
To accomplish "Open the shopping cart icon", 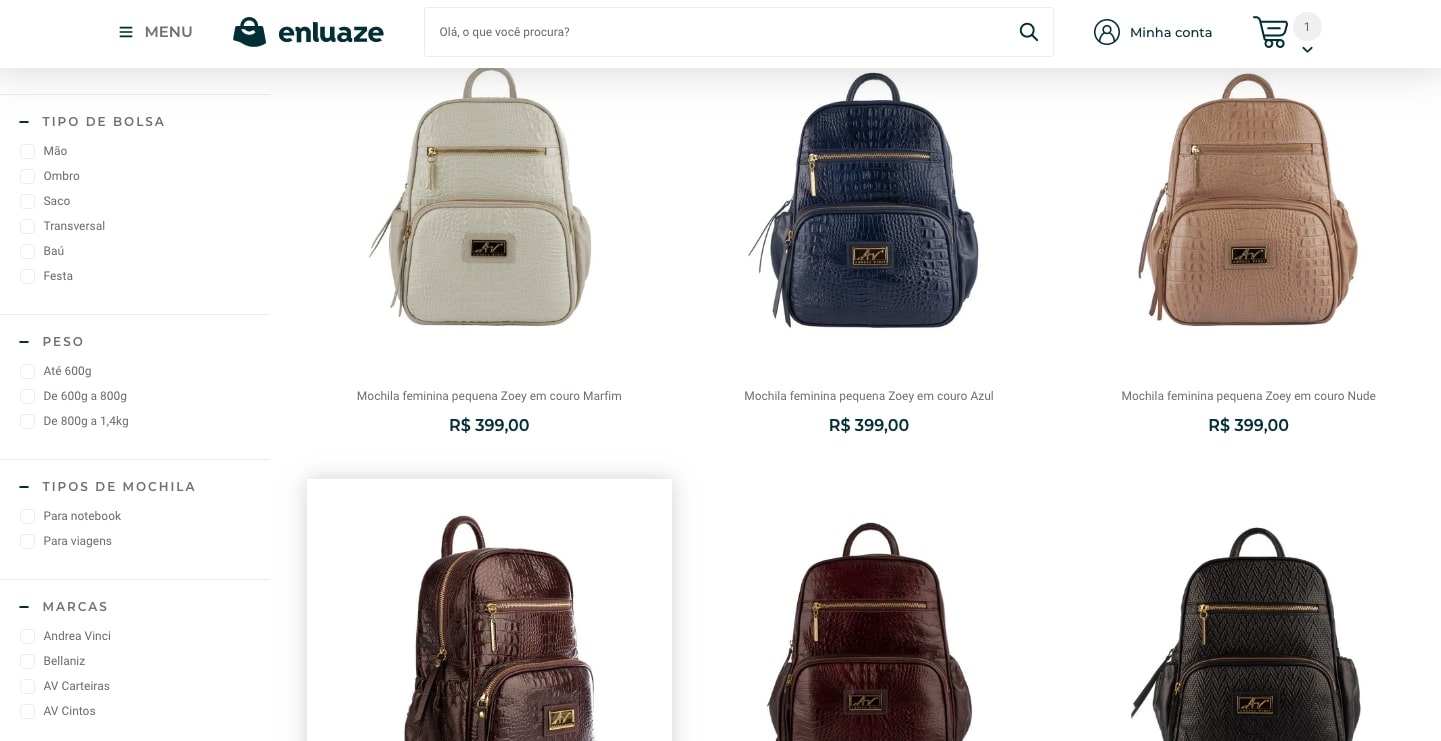I will (x=1270, y=32).
